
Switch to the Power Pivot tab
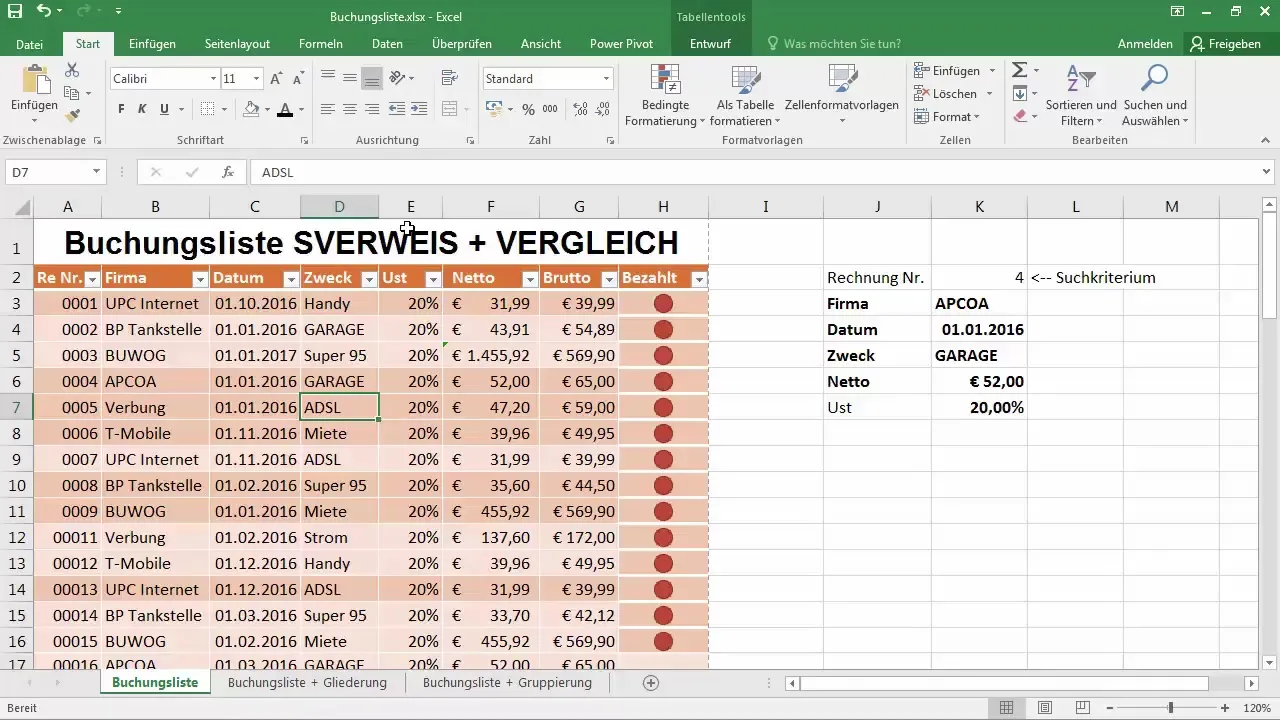[621, 44]
